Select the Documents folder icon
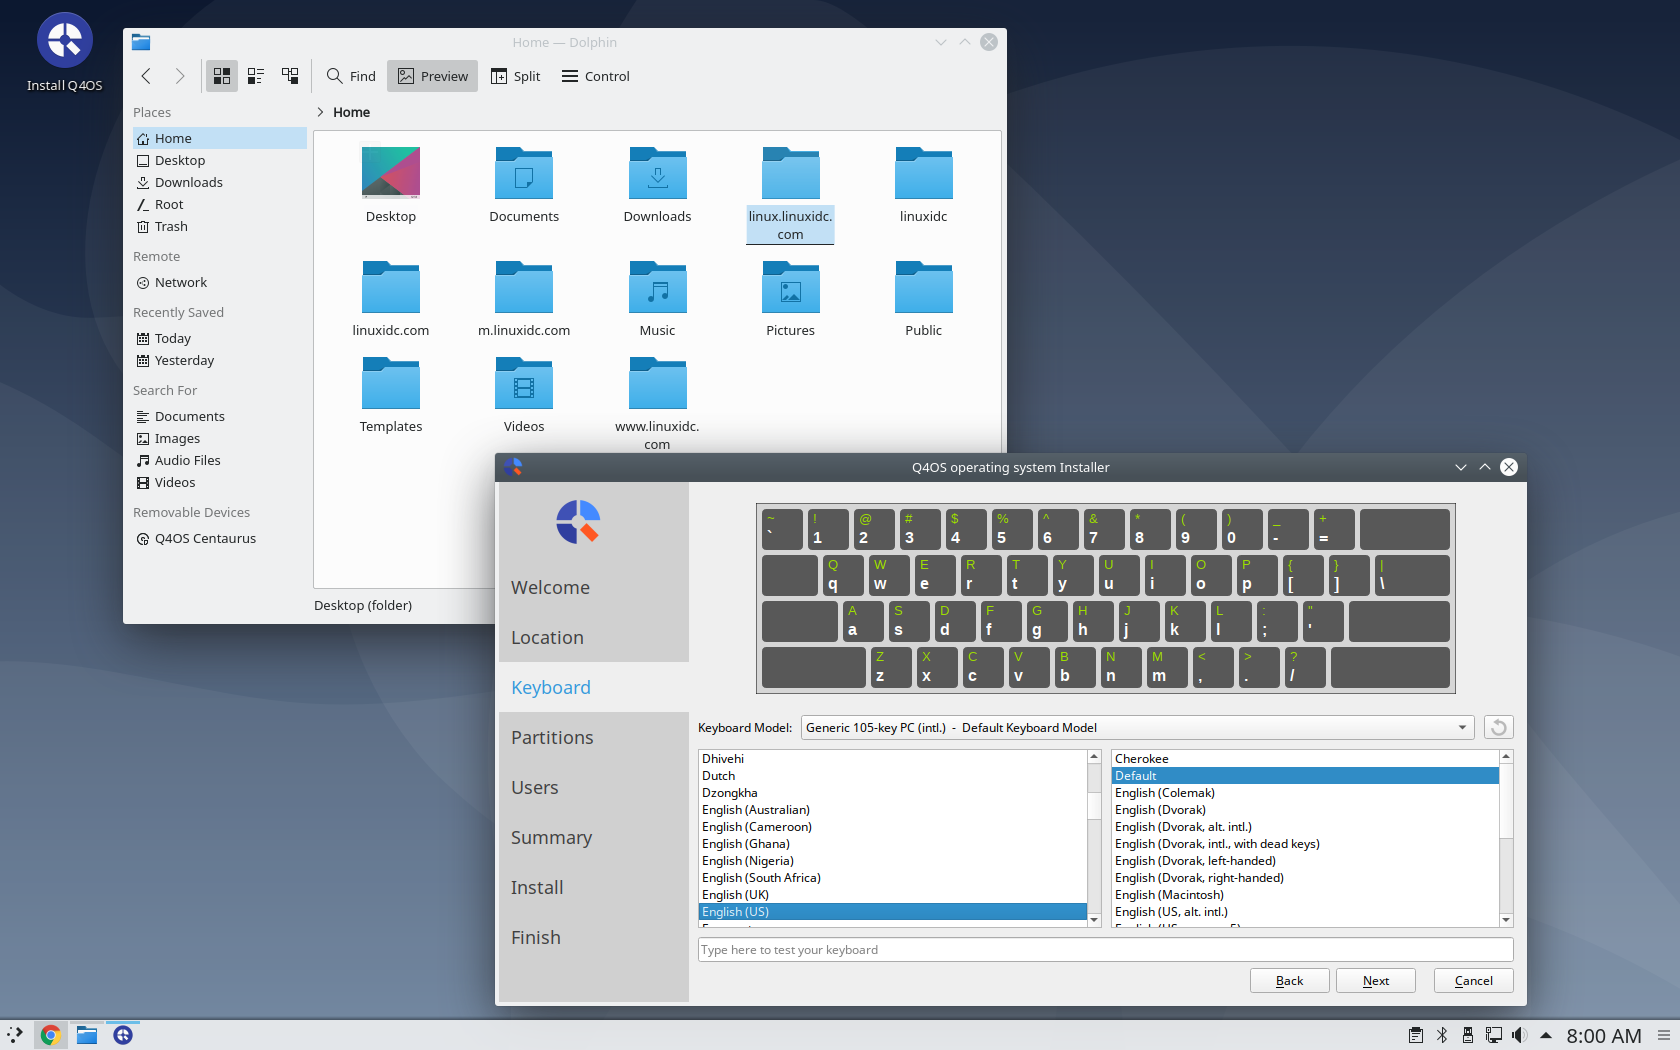The width and height of the screenshot is (1680, 1050). pos(524,172)
